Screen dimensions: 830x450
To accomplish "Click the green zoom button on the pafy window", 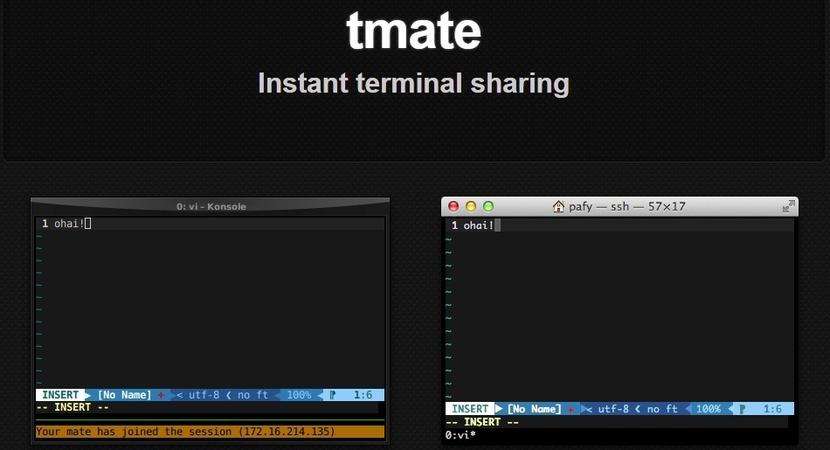I will [488, 207].
